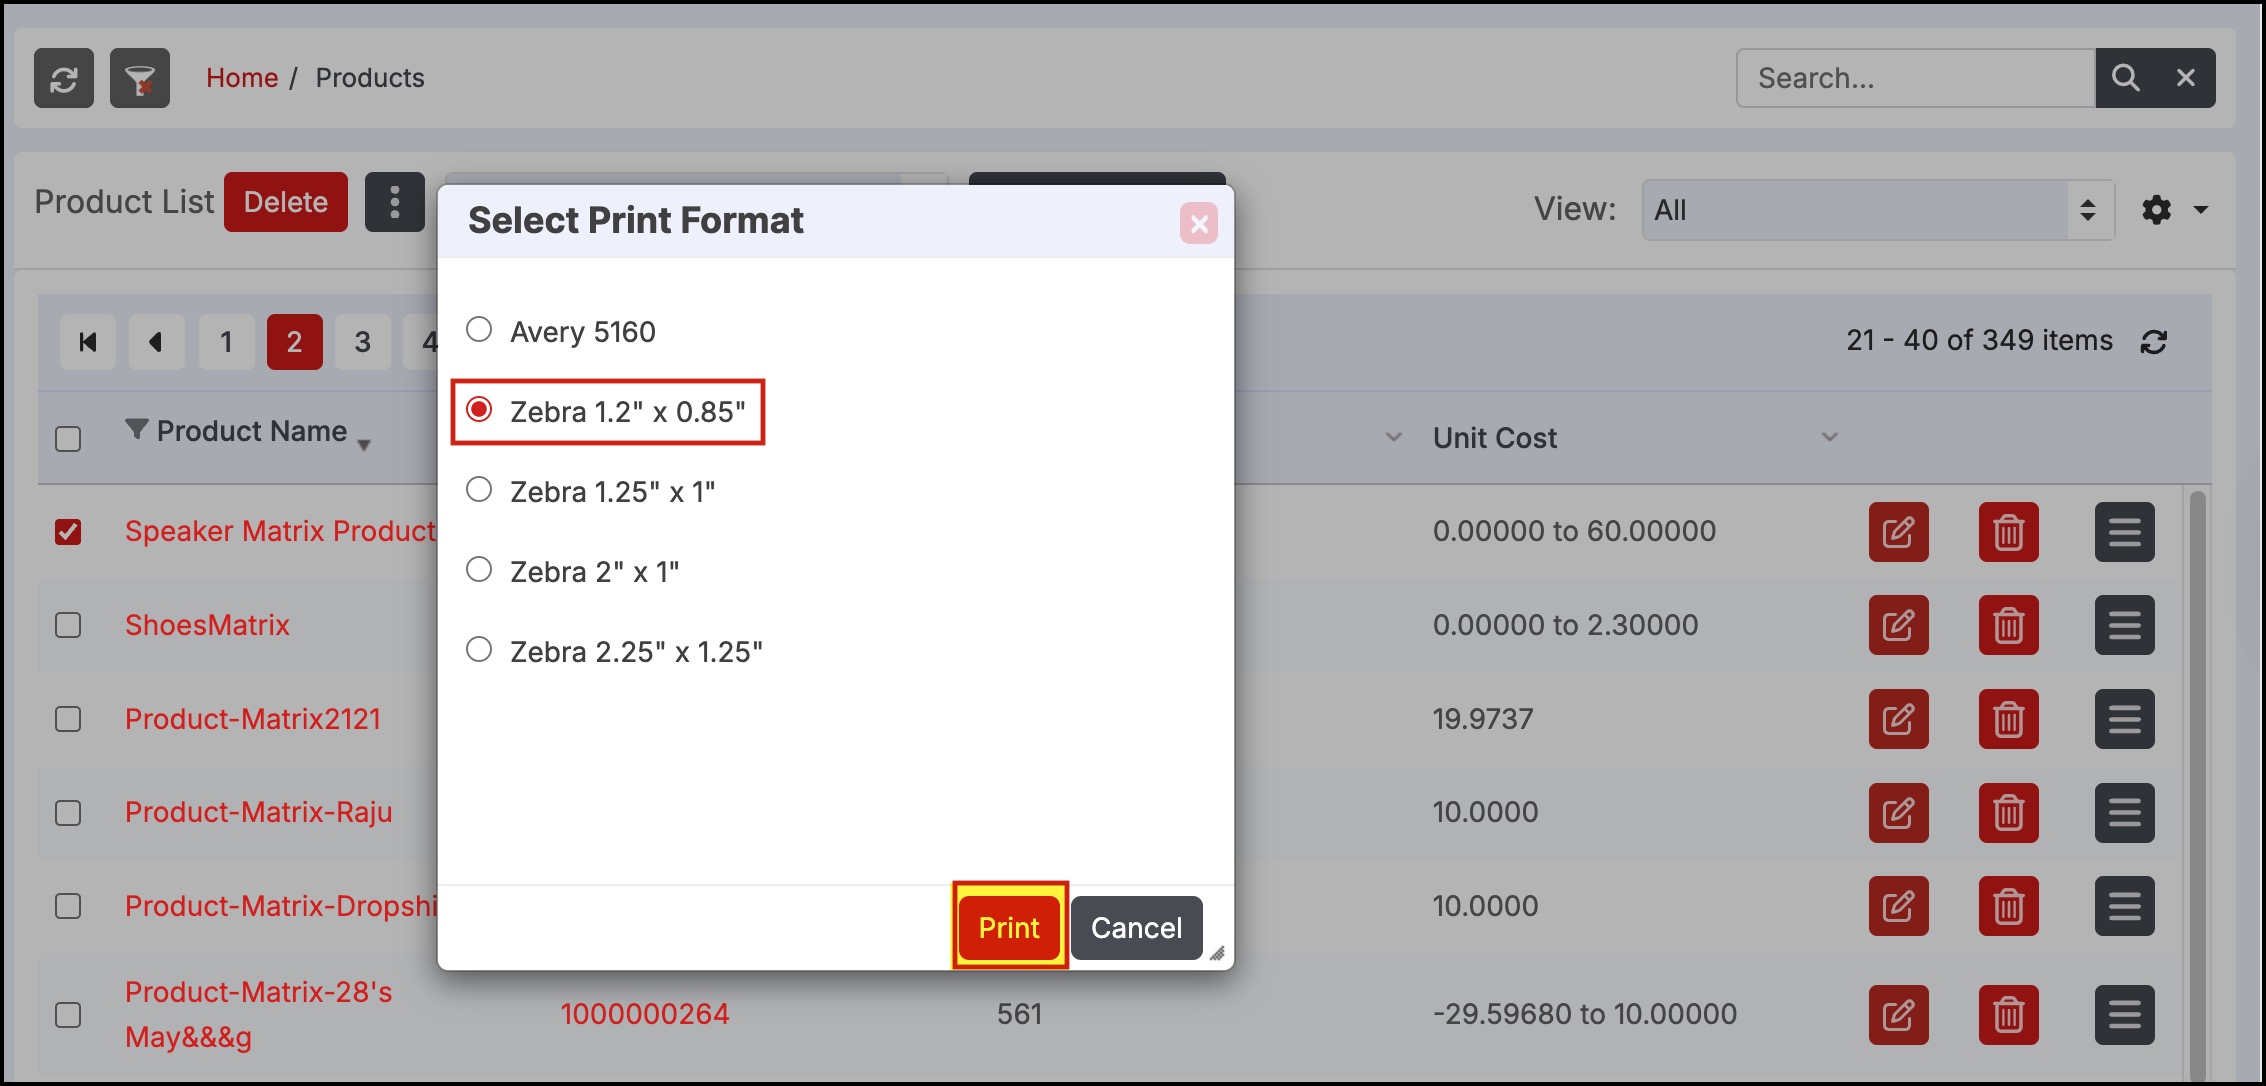Open Home breadcrumb link
Image resolution: width=2266 pixels, height=1086 pixels.
pos(242,78)
